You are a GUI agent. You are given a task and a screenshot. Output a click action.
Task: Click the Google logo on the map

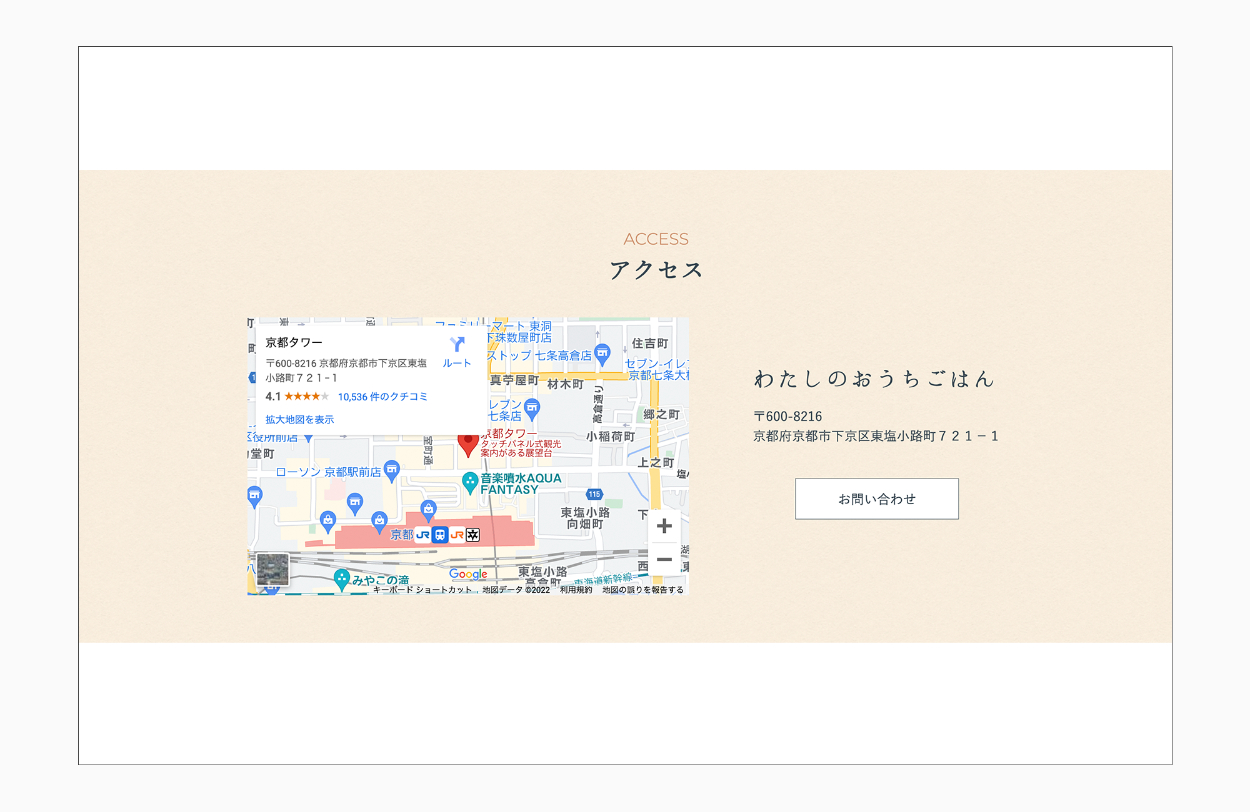point(468,574)
